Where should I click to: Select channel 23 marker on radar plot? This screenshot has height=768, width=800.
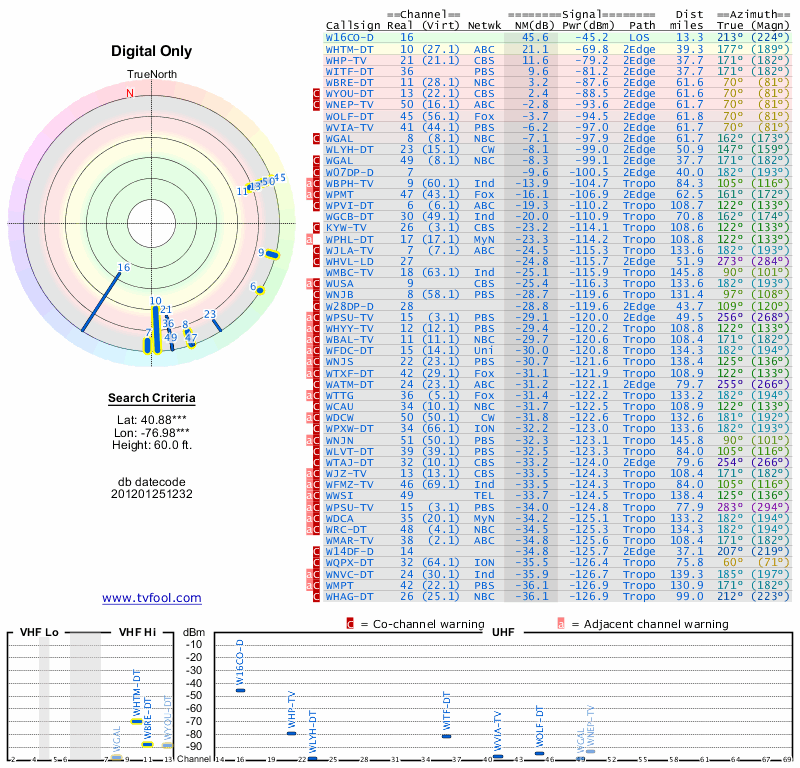tap(217, 327)
